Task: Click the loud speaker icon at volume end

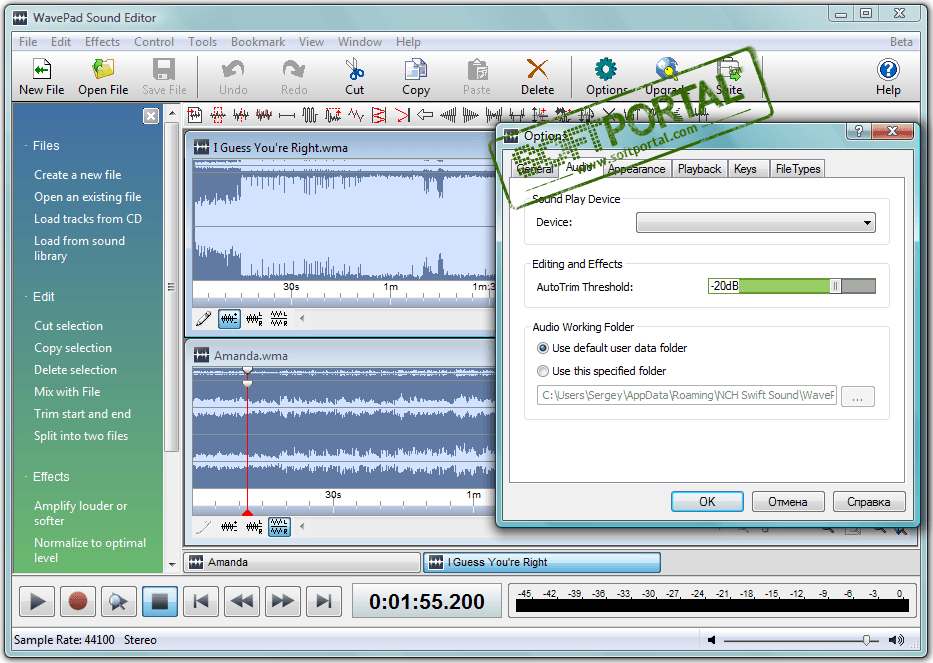Action: (896, 640)
